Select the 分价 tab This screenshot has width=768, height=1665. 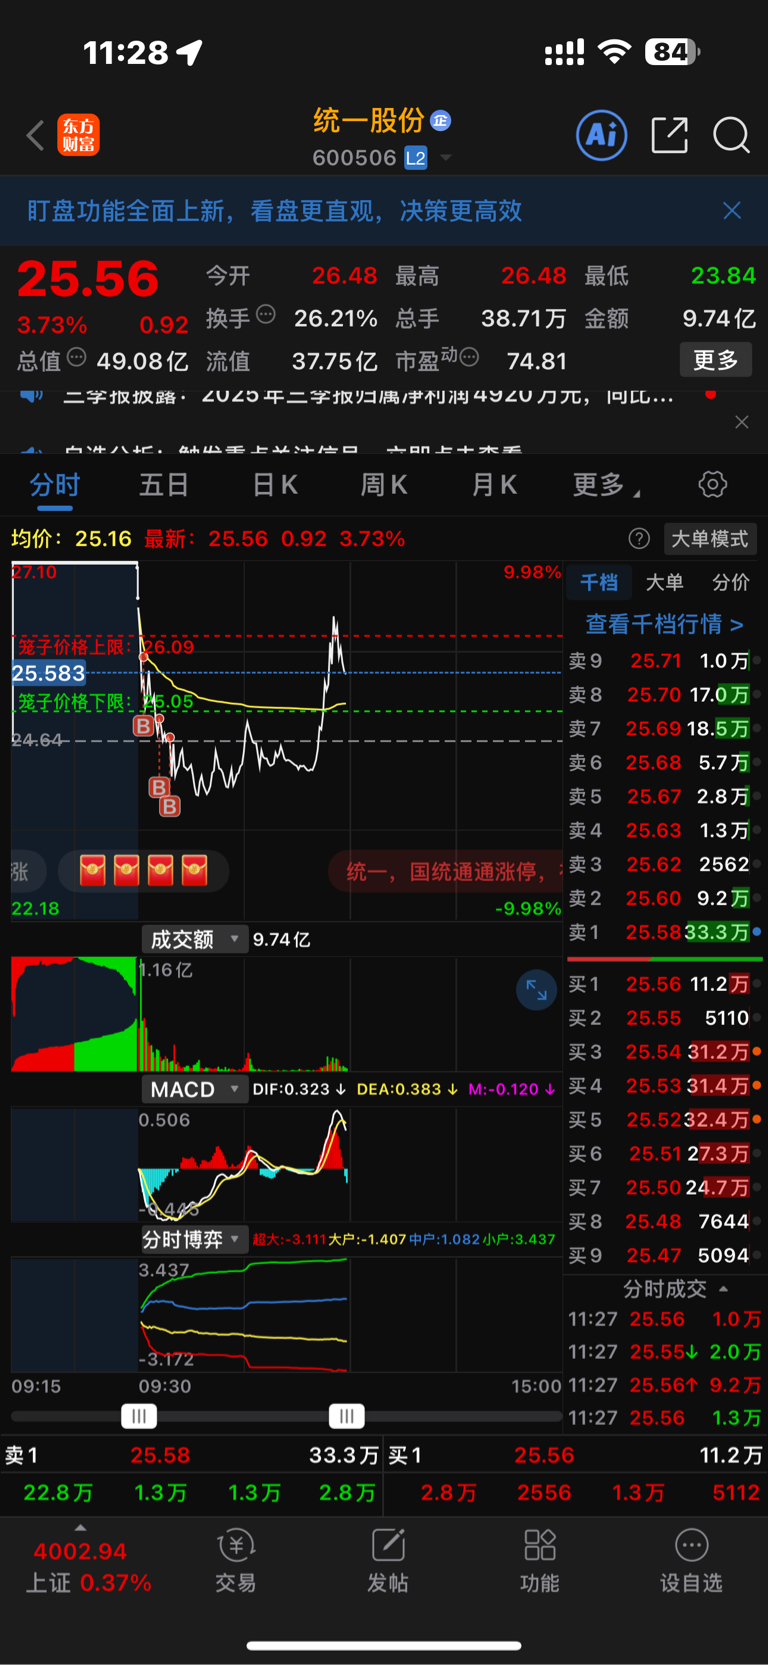tap(731, 583)
